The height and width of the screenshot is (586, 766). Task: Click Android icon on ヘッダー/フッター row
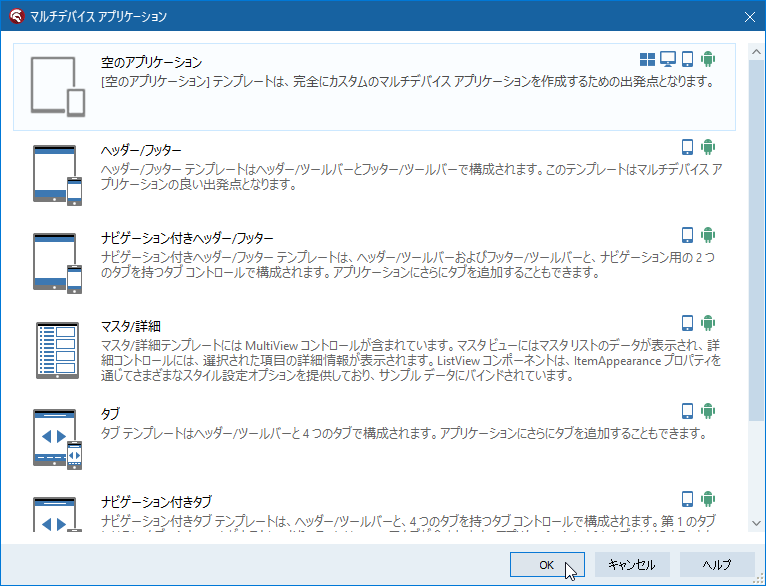tap(708, 147)
